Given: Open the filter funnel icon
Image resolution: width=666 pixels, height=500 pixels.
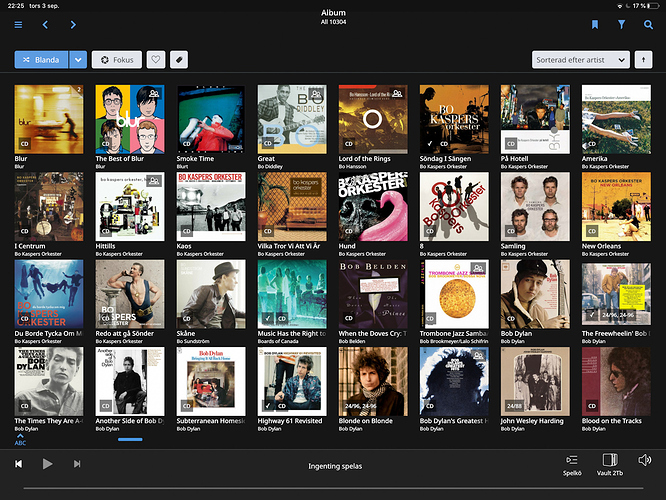Looking at the screenshot, I should click(621, 25).
